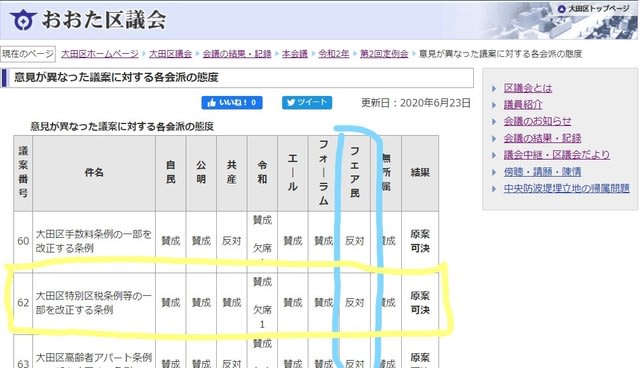
Task: Click the 件名 table column header
Action: coord(94,173)
